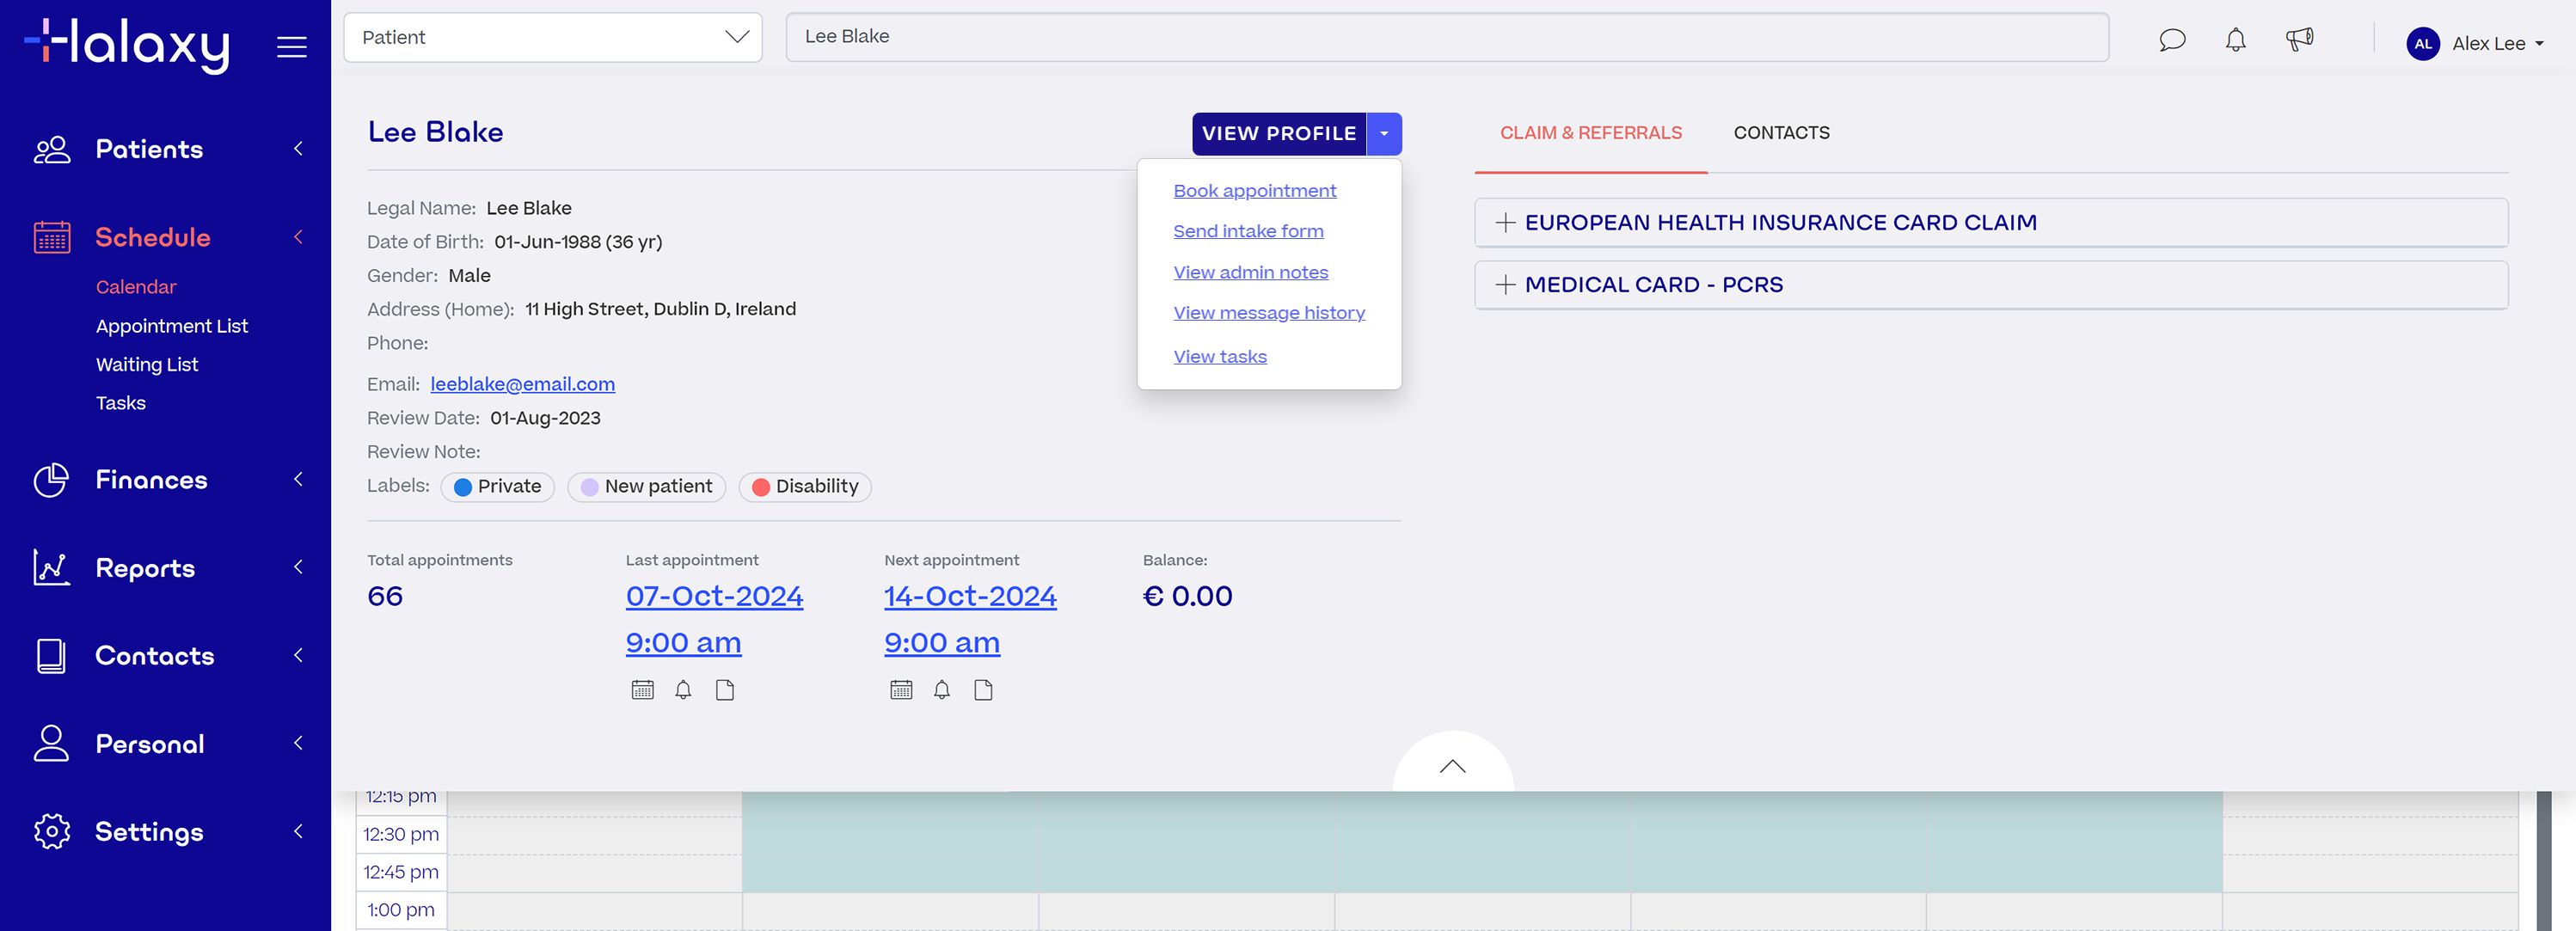
Task: Select Send intake form option
Action: (x=1248, y=231)
